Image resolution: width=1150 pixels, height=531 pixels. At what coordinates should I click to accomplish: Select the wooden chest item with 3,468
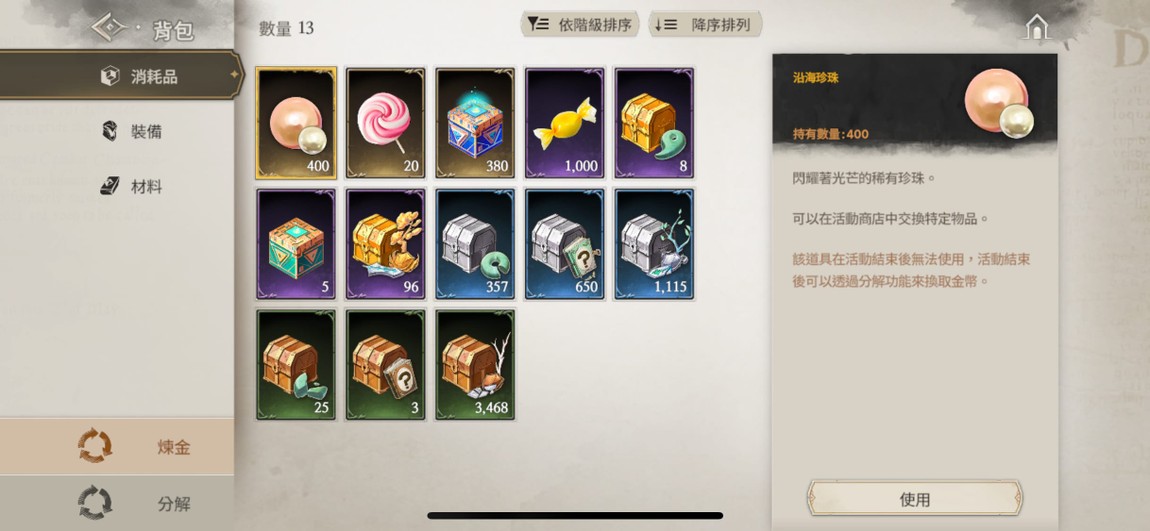[475, 365]
